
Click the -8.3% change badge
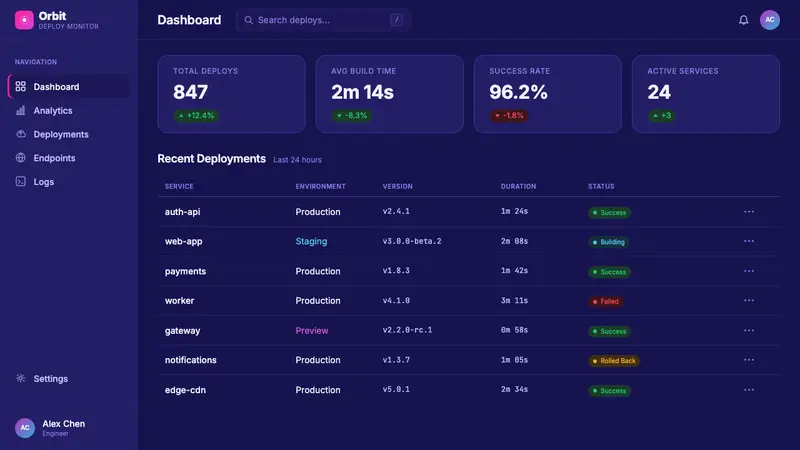click(352, 116)
